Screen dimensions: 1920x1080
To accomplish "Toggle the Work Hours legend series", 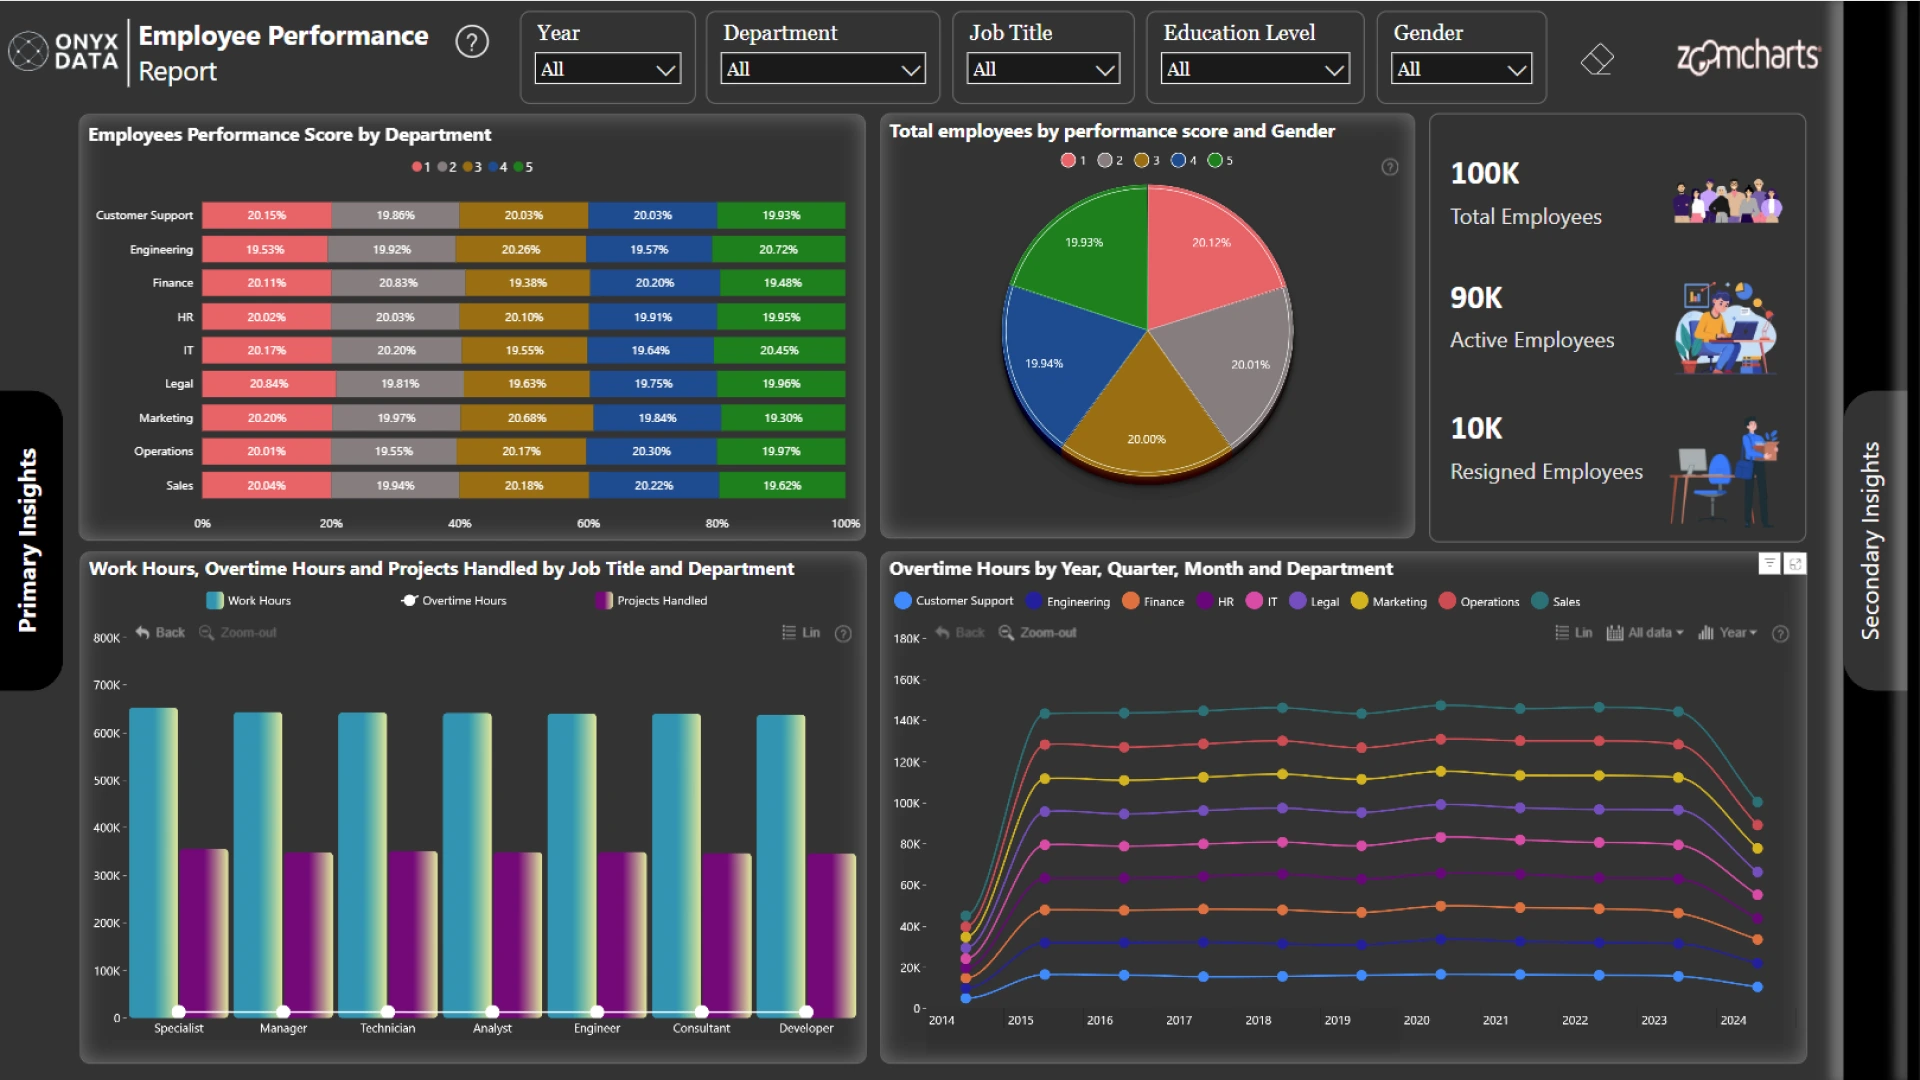I will click(248, 600).
